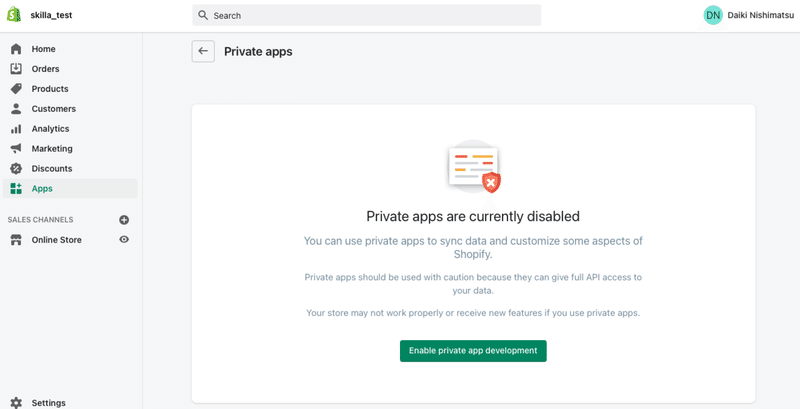Click the Discounts badge icon

16,169
